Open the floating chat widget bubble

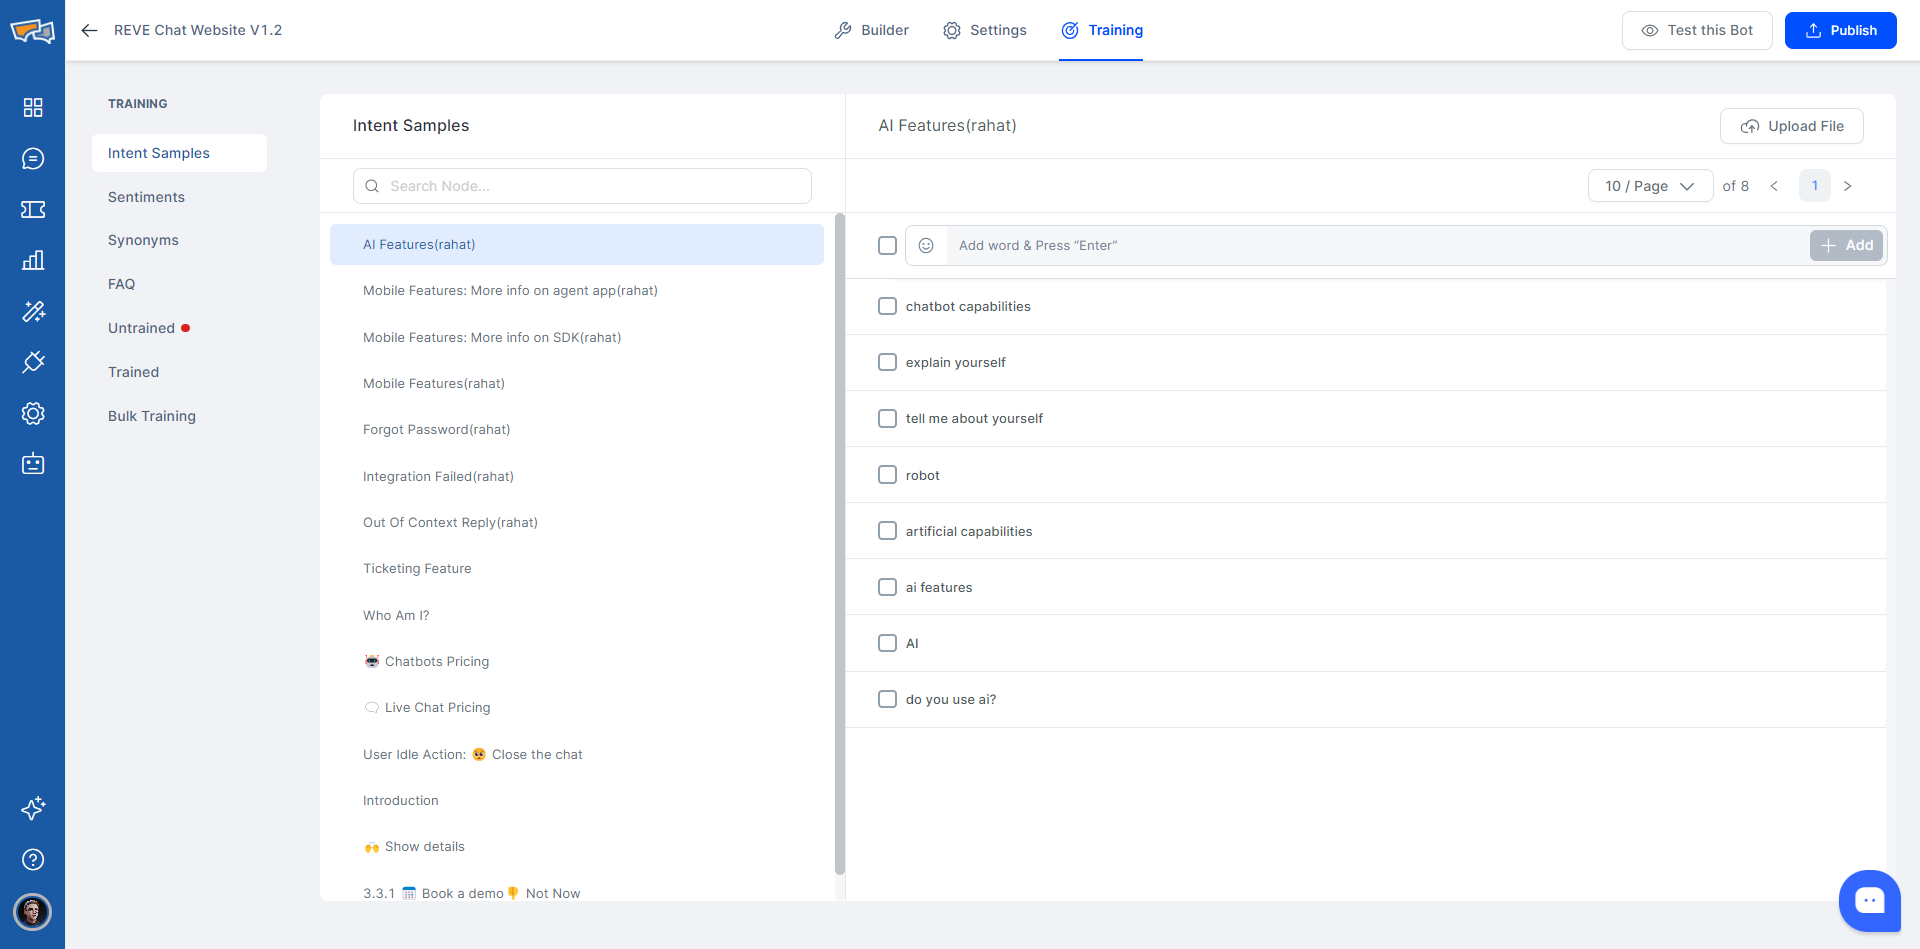(1869, 901)
